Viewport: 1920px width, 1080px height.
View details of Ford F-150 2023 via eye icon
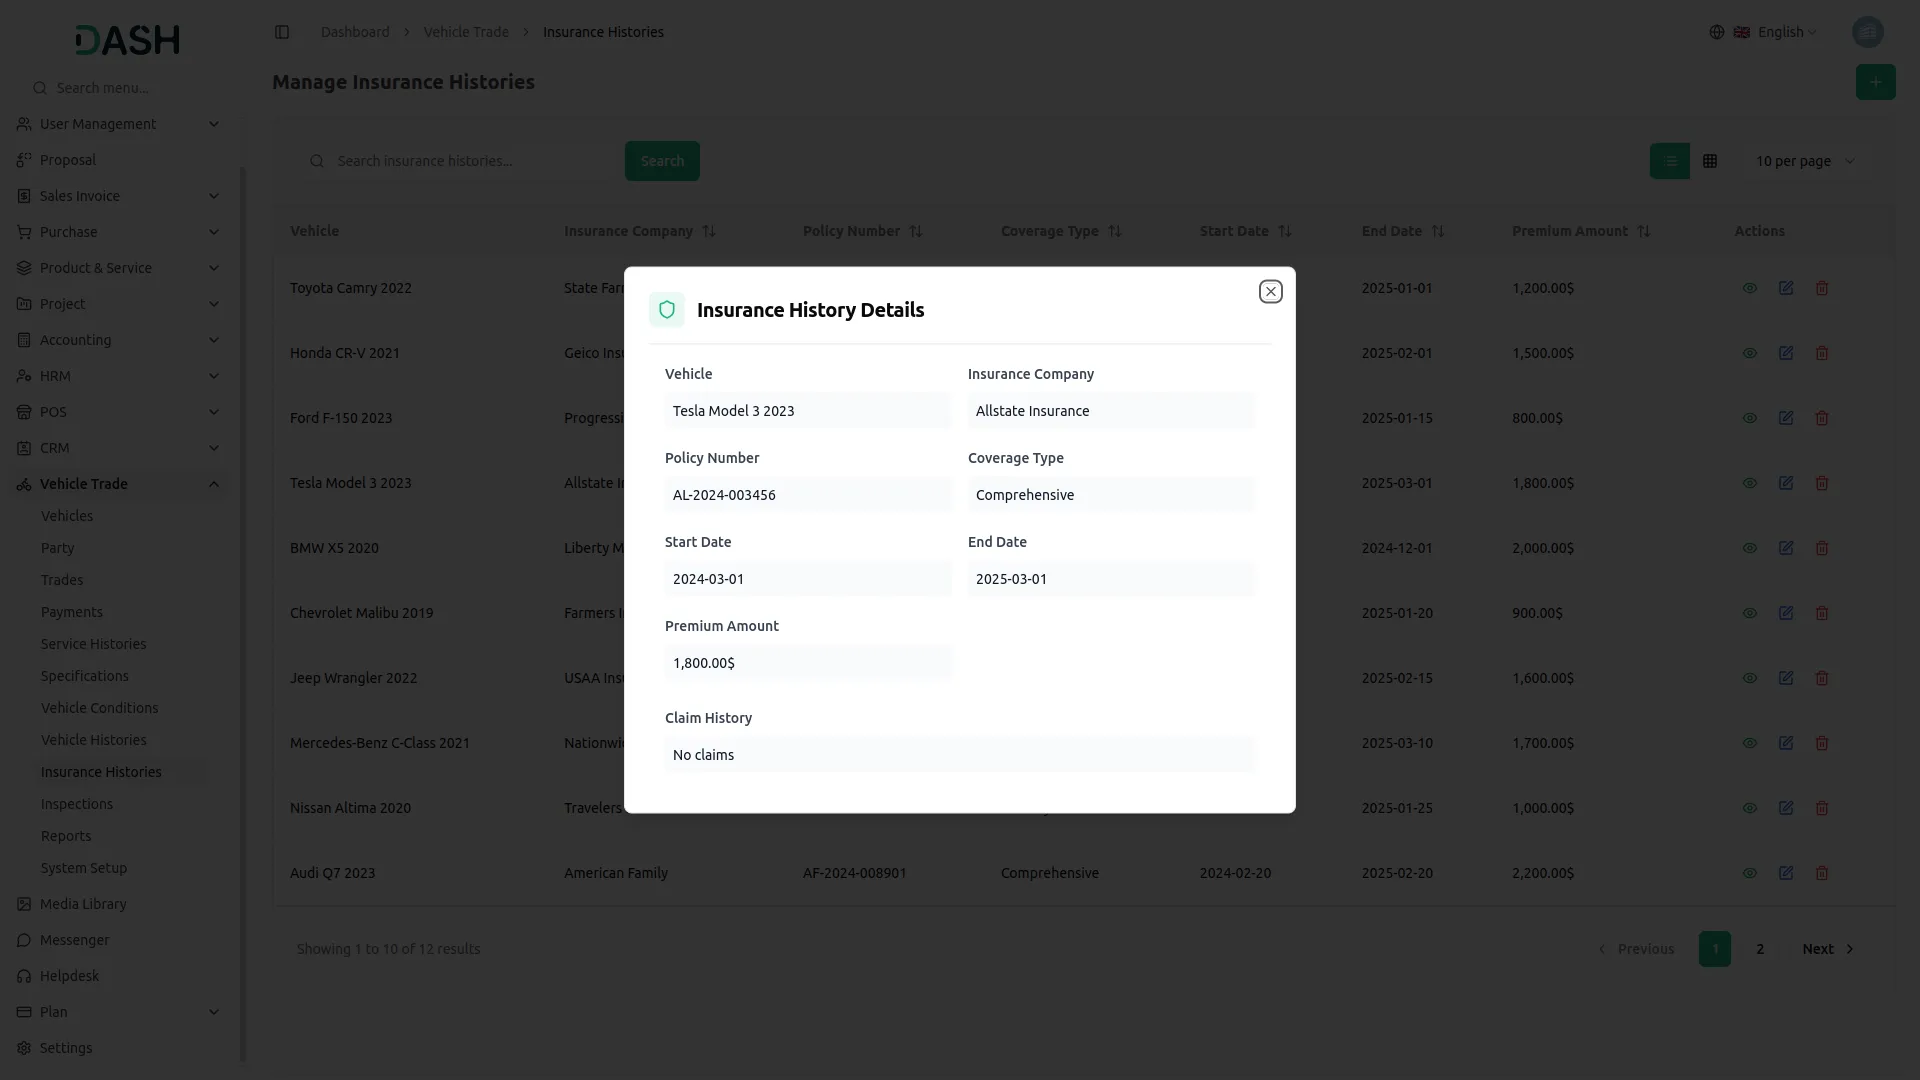1749,418
